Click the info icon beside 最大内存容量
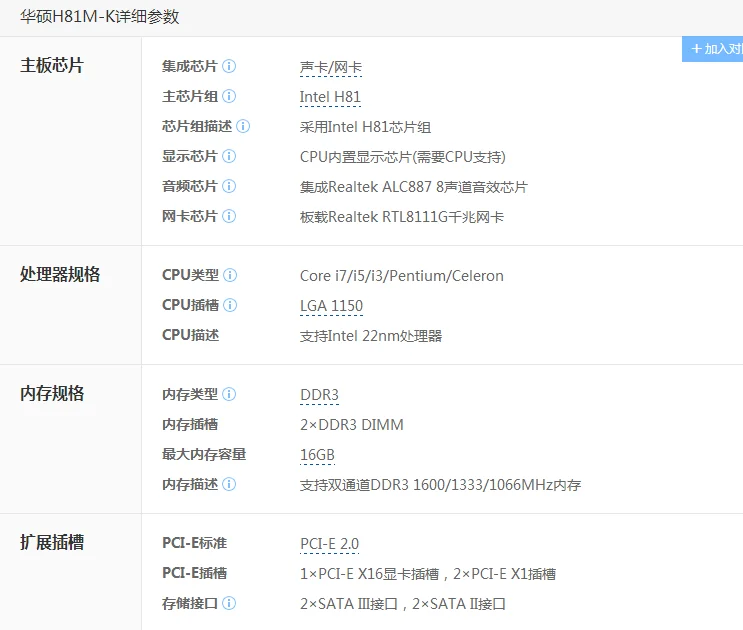The image size is (743, 630). click(258, 454)
